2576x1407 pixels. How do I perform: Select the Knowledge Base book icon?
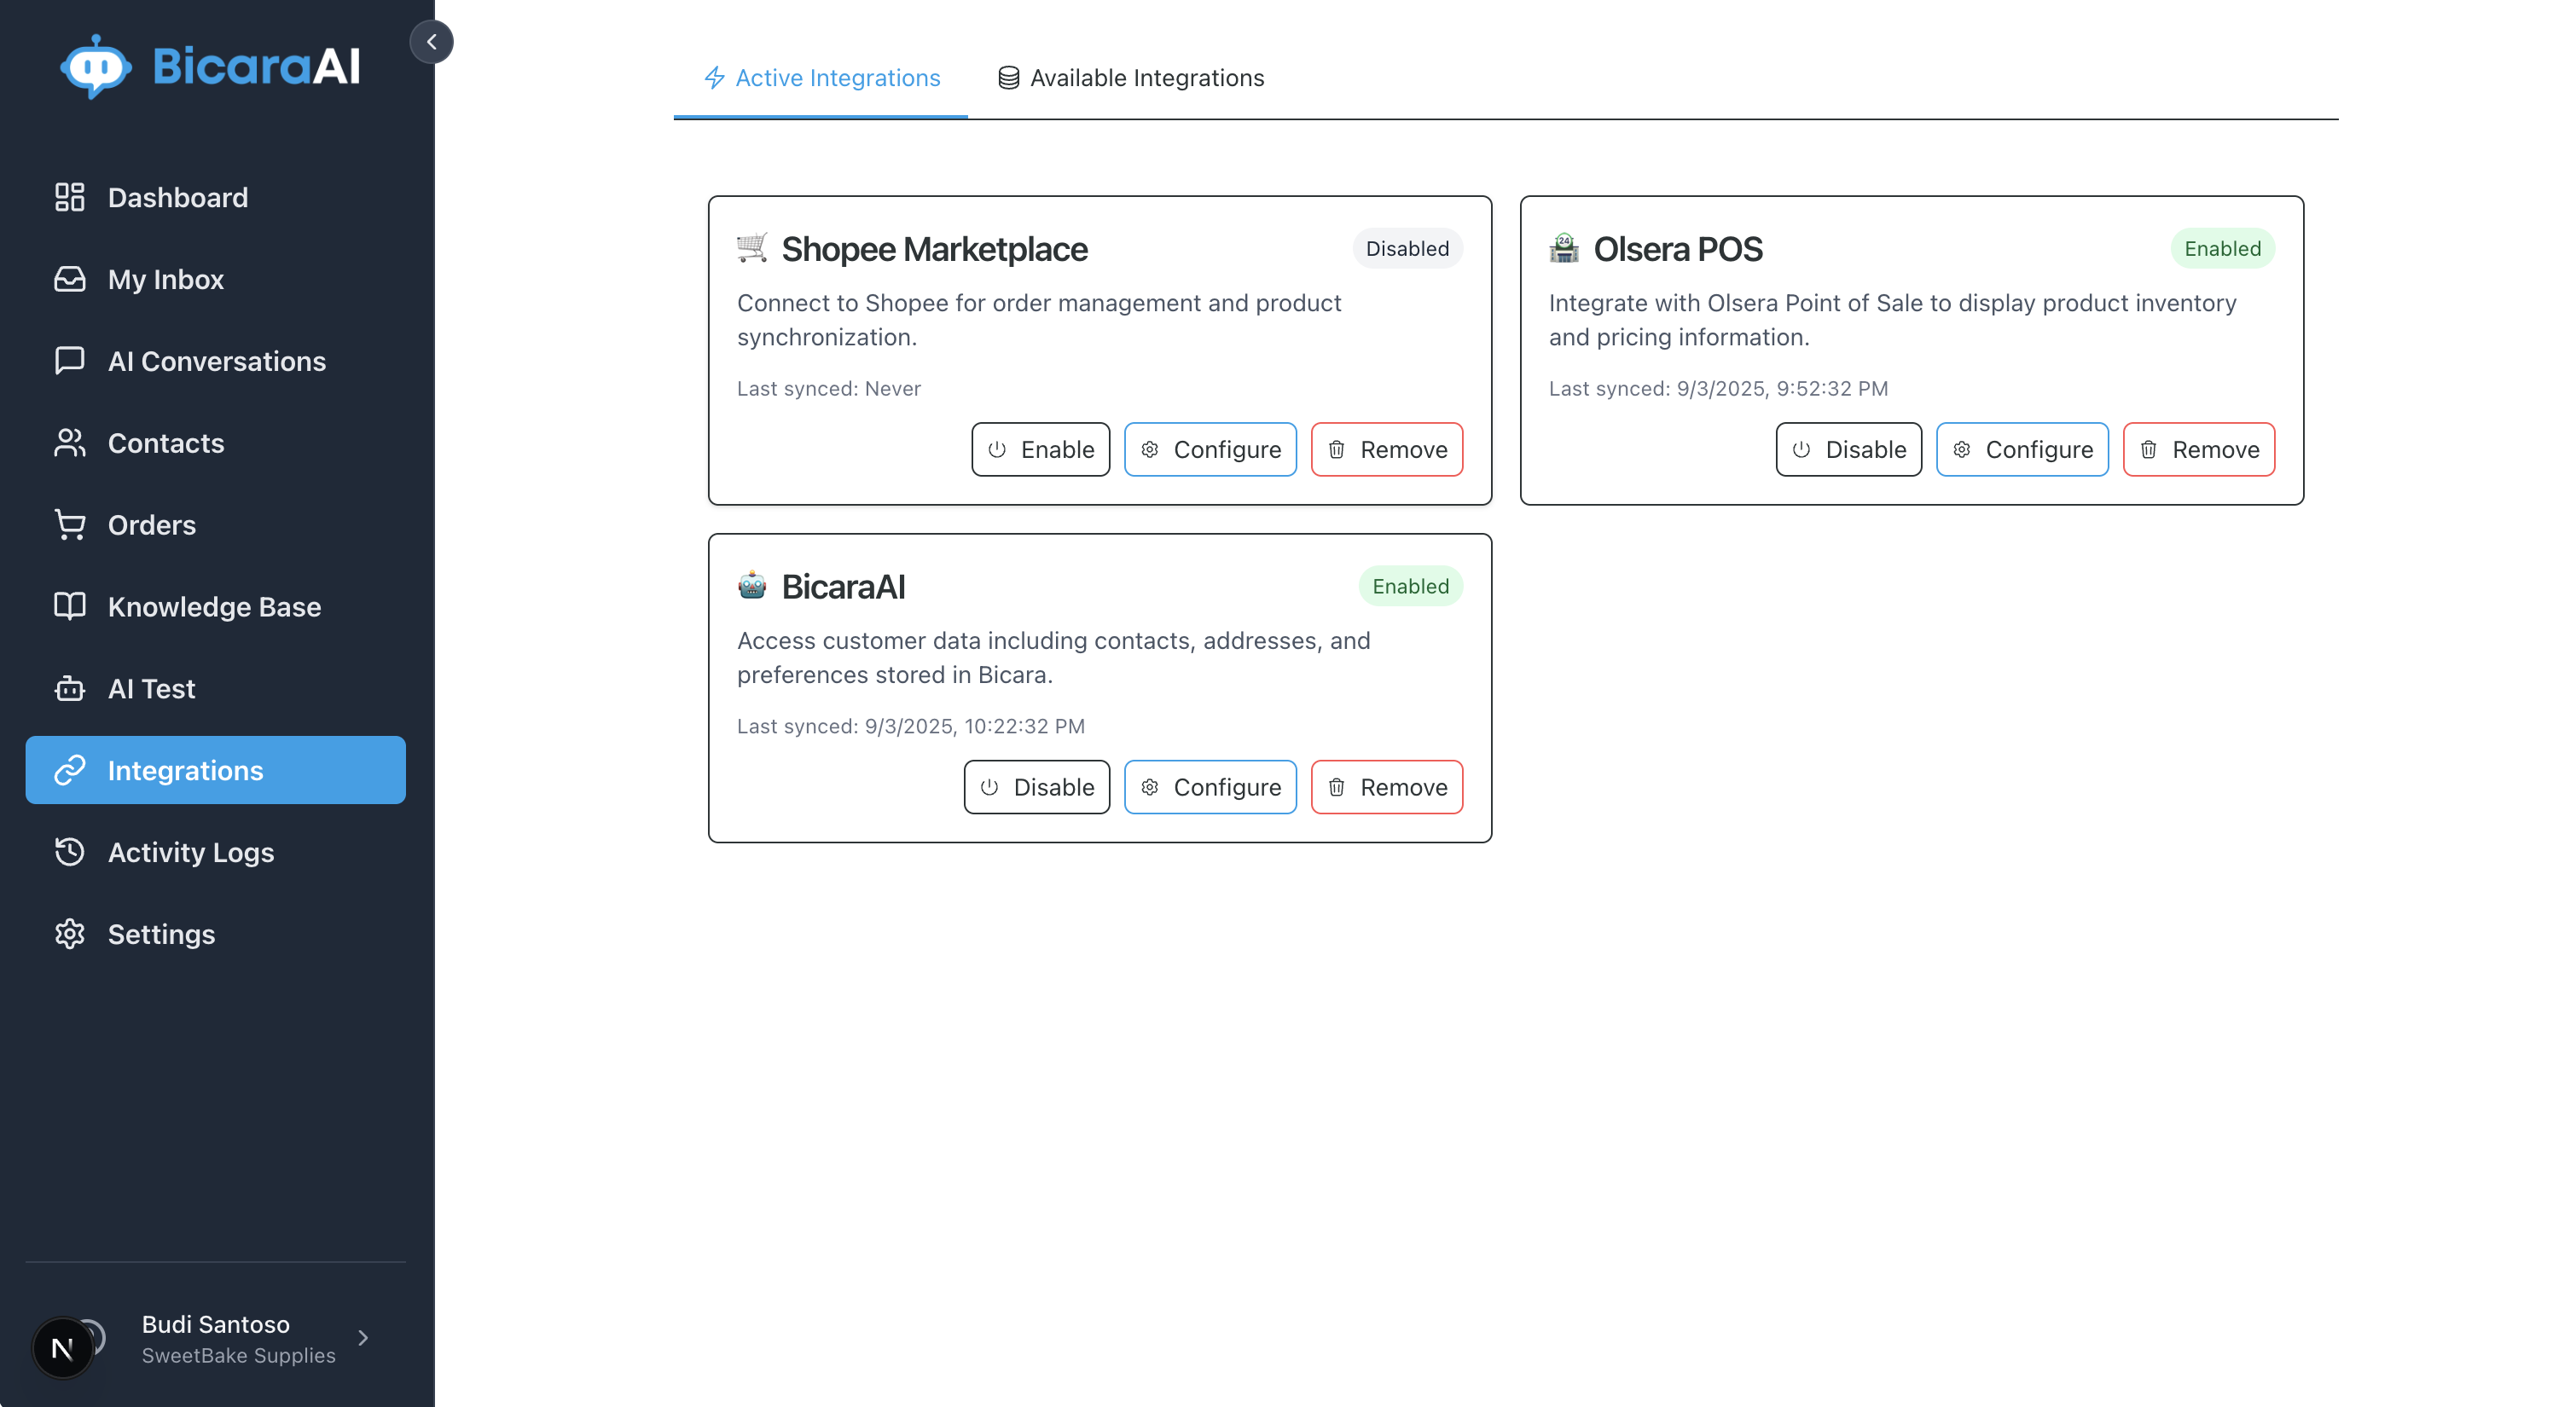[x=68, y=606]
